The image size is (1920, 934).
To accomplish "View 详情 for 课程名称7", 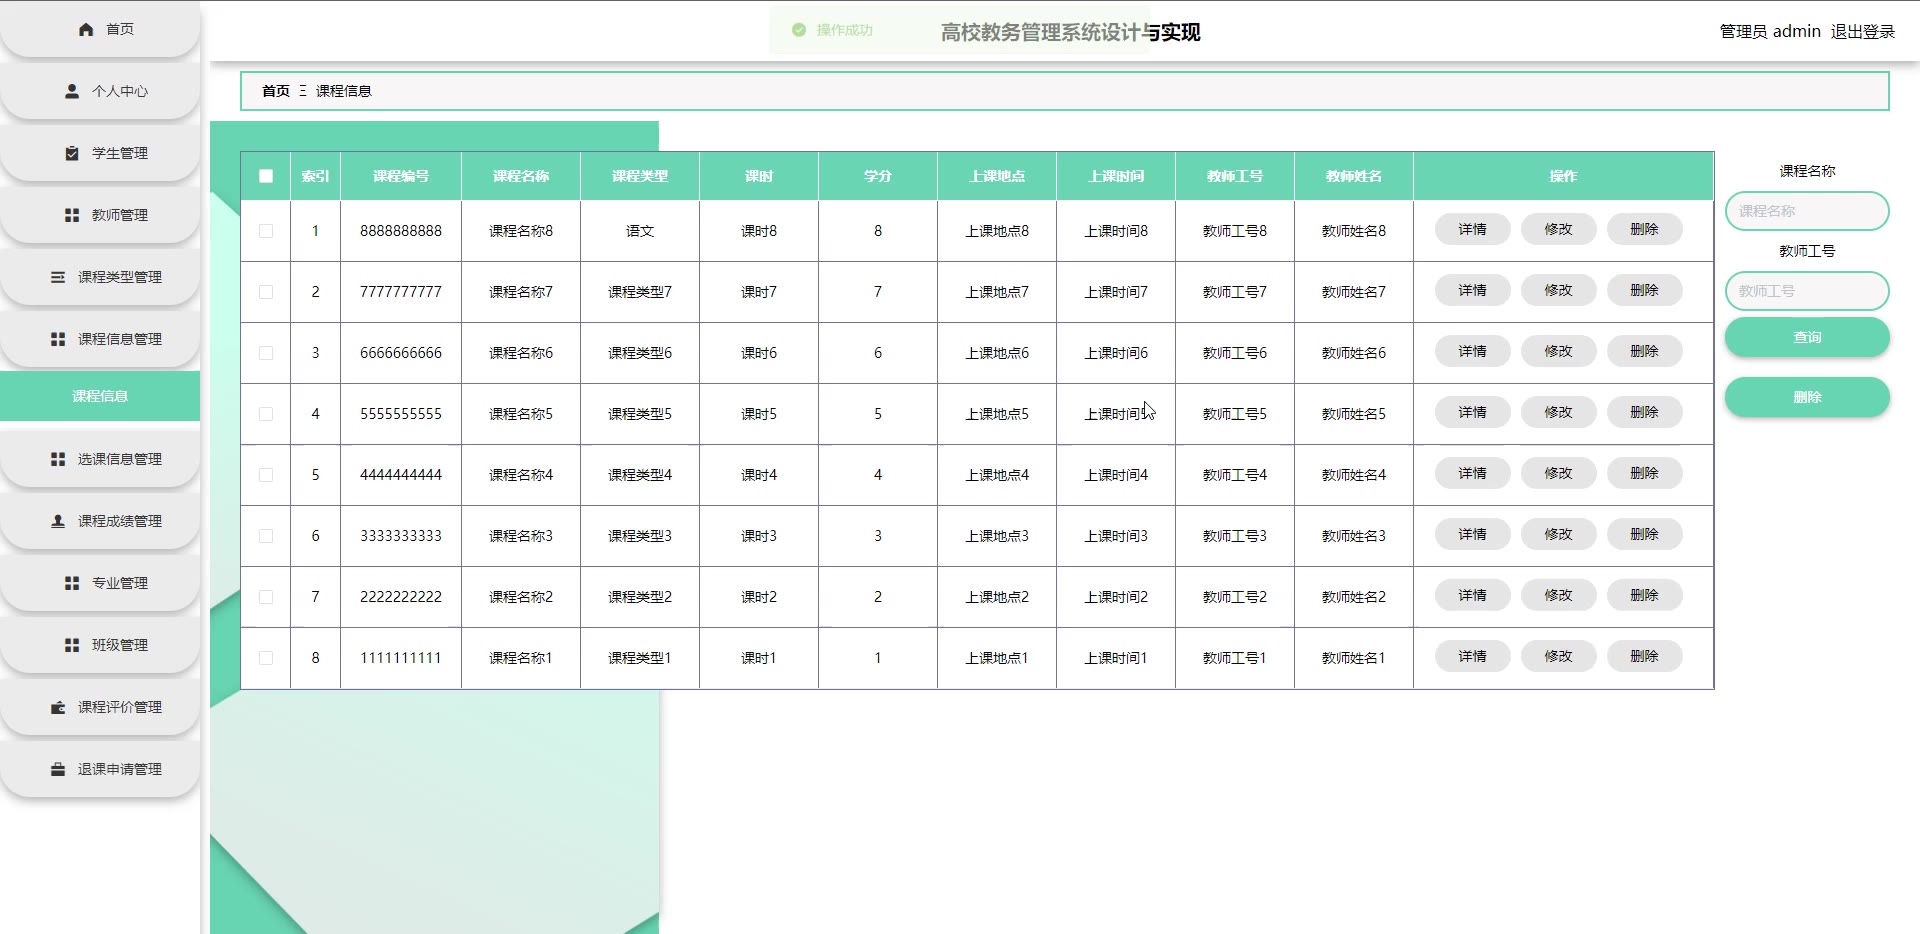I will click(1472, 291).
